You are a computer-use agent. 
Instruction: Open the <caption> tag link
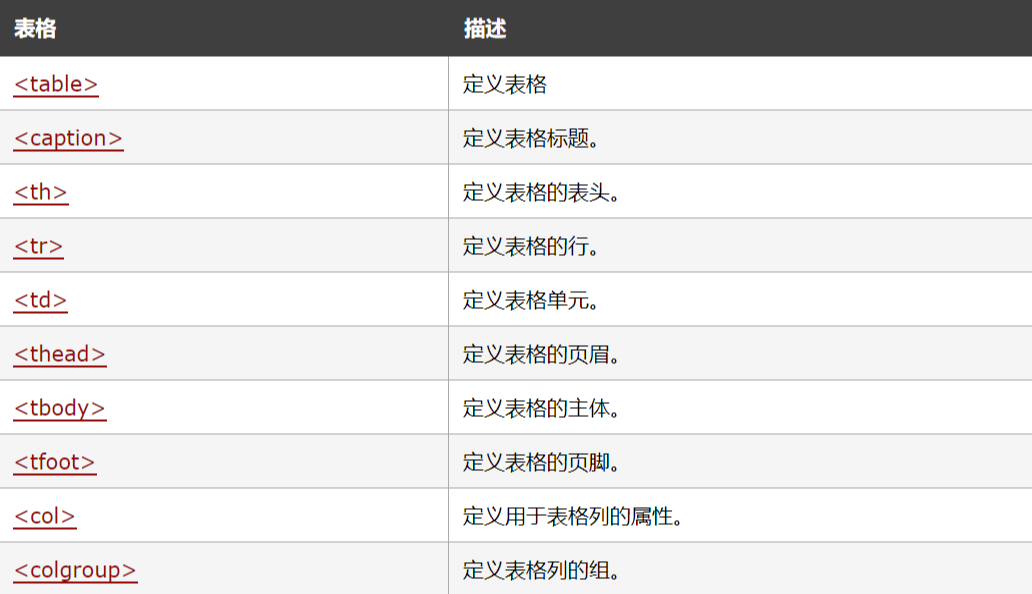68,138
